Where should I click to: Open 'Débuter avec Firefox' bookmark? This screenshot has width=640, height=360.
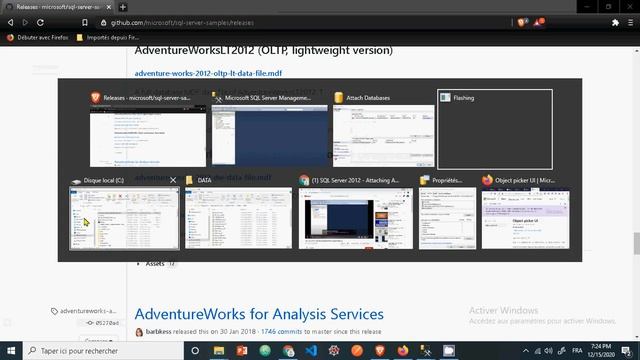coord(38,38)
